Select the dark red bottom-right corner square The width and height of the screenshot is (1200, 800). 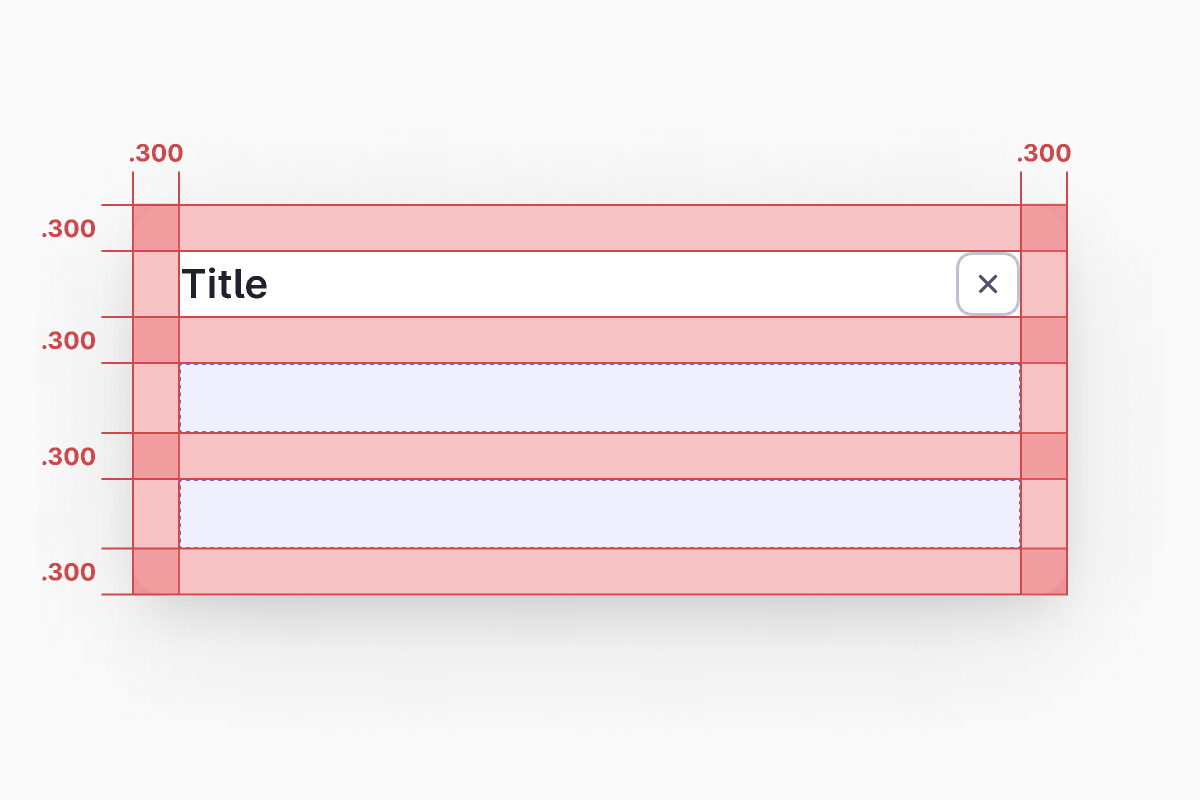tap(1044, 571)
